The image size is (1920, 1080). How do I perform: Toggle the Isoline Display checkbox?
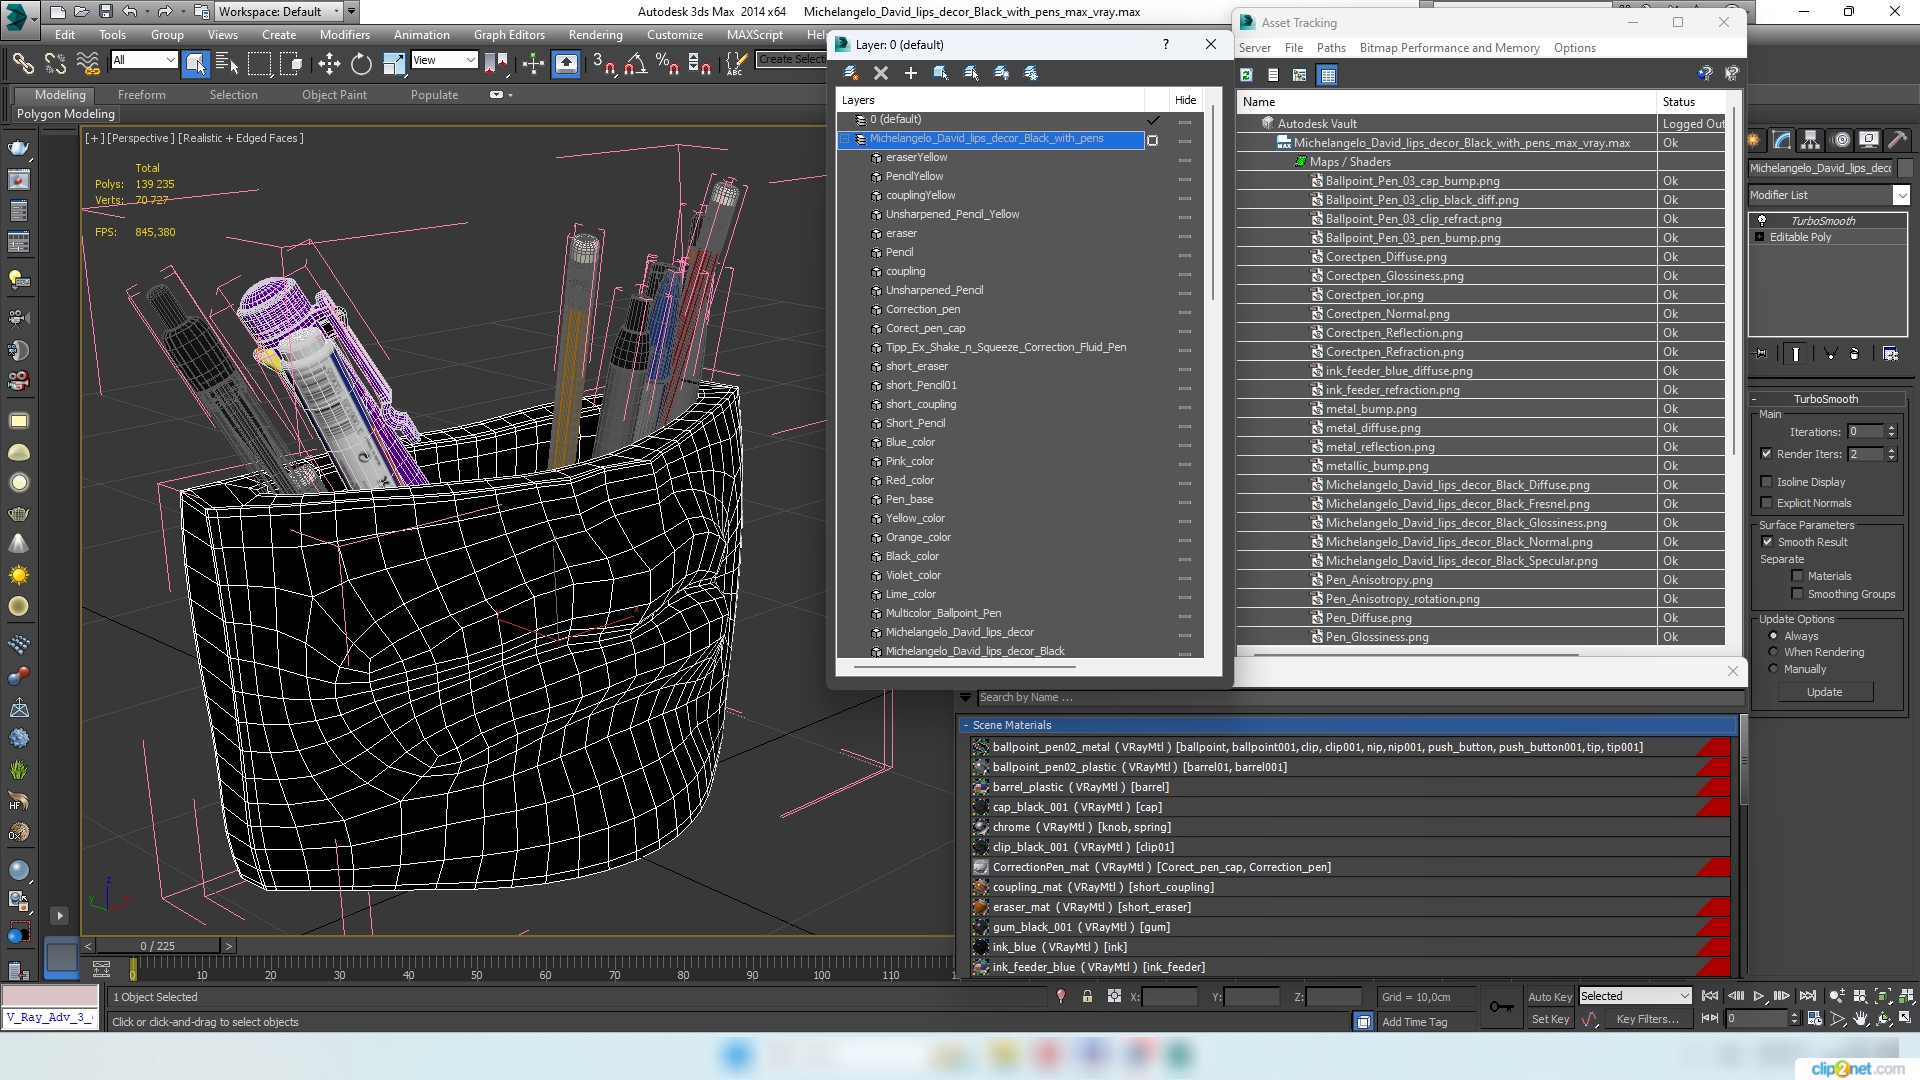pyautogui.click(x=1767, y=482)
